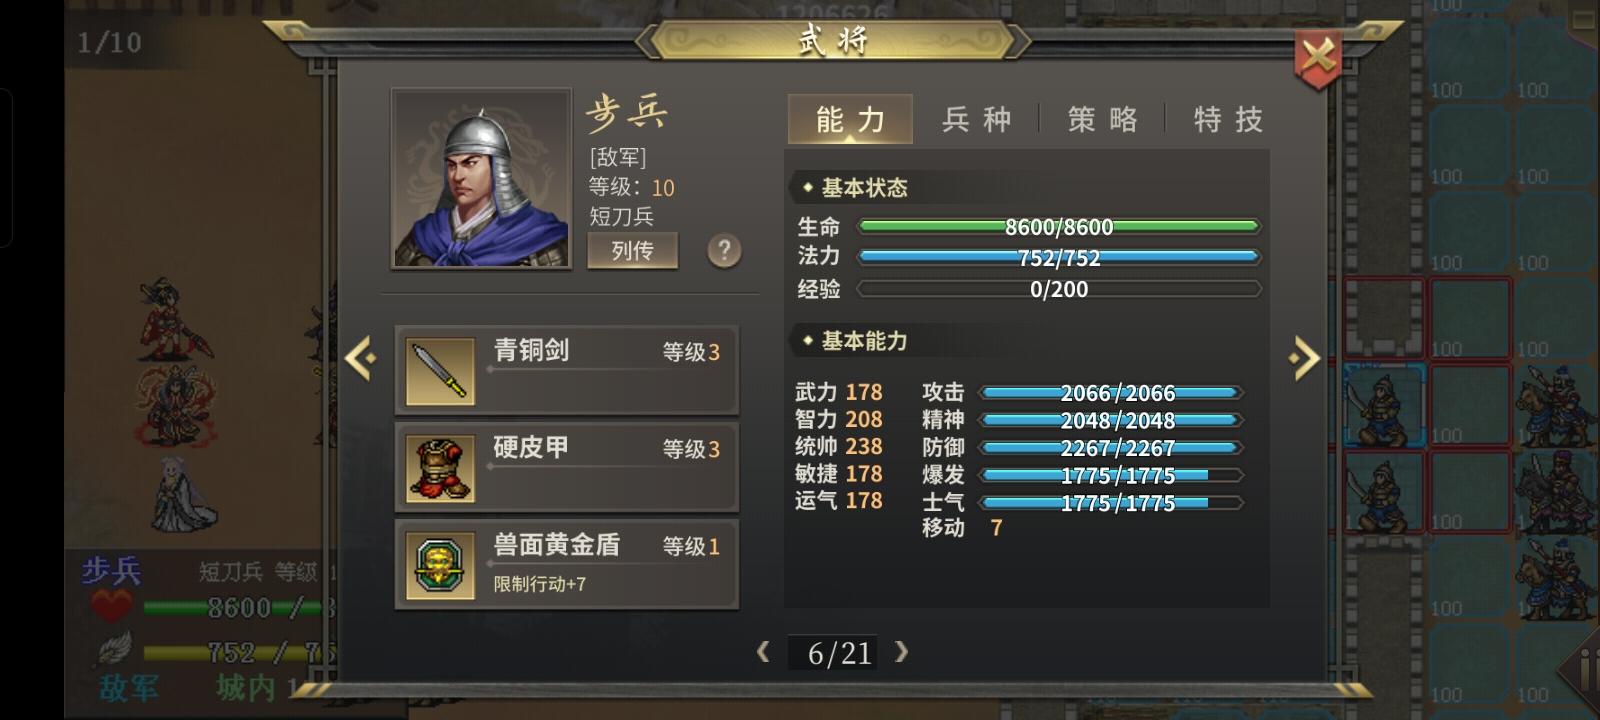This screenshot has width=1600, height=720.
Task: Go to the next general with right arrow
Action: 1304,358
